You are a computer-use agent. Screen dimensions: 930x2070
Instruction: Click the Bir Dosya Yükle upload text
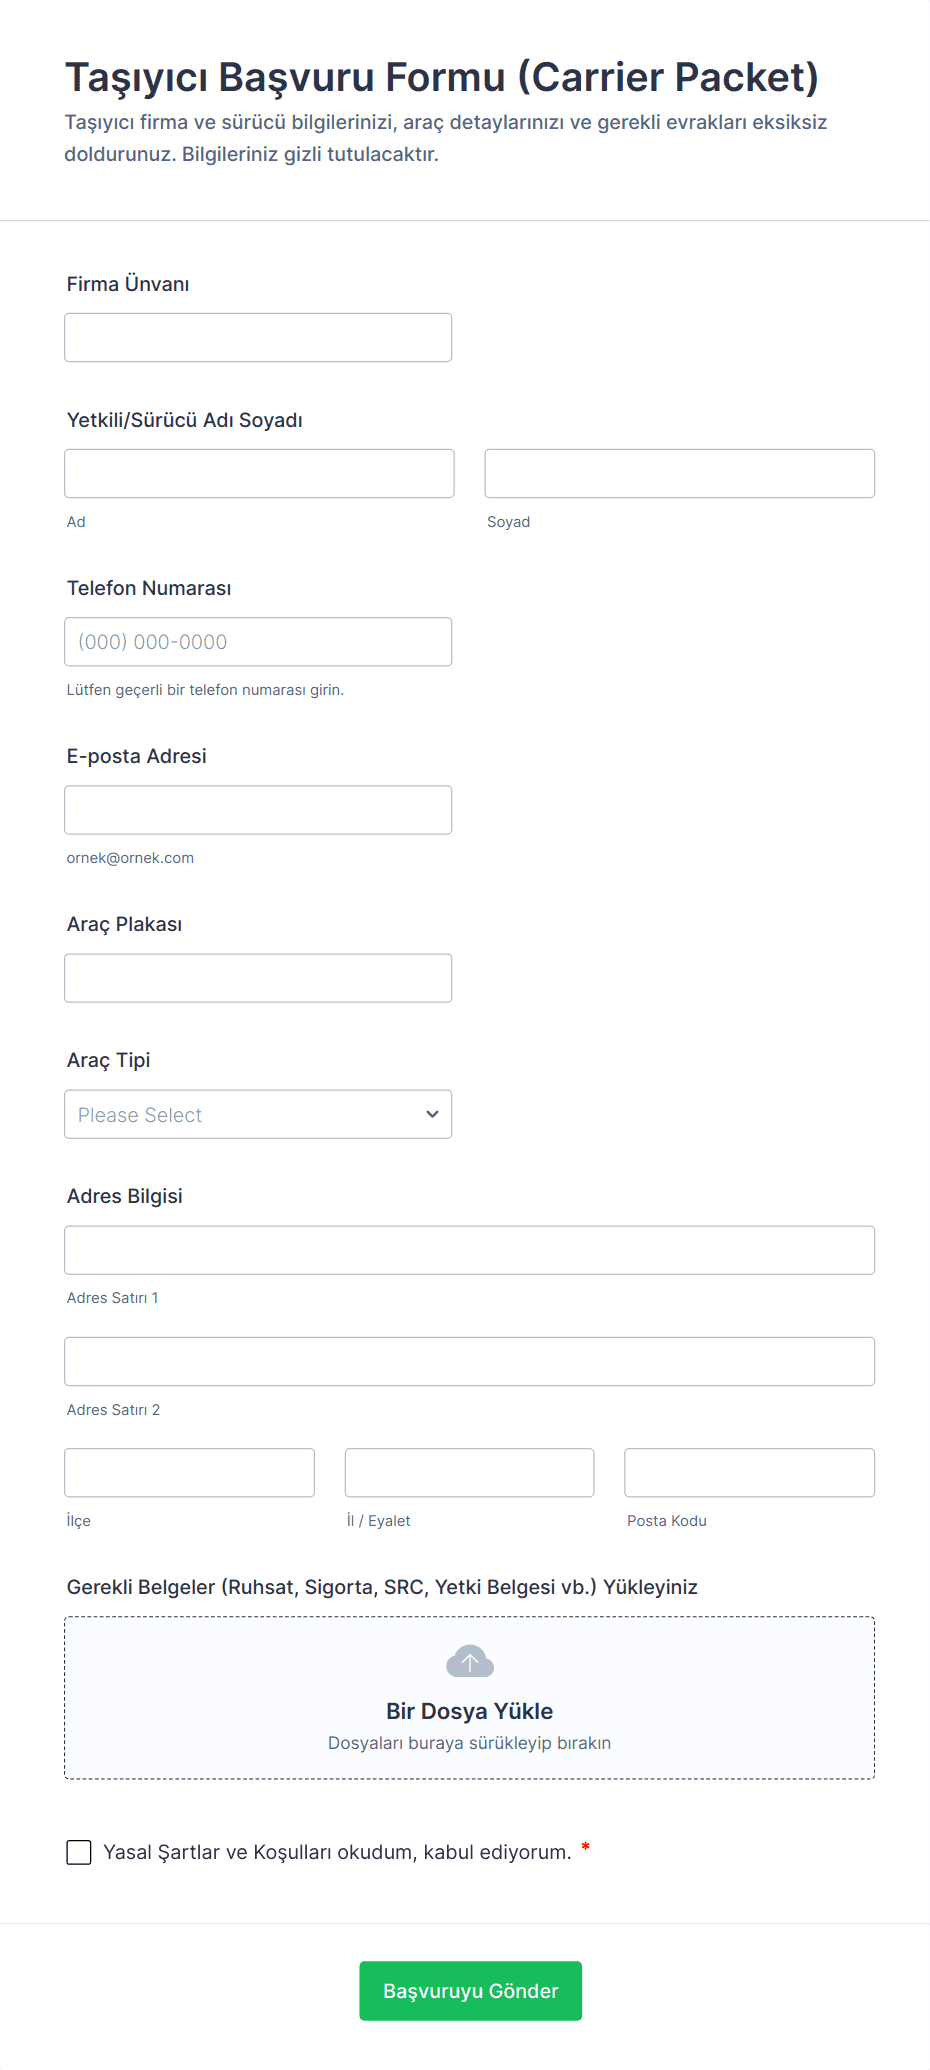pos(469,1711)
